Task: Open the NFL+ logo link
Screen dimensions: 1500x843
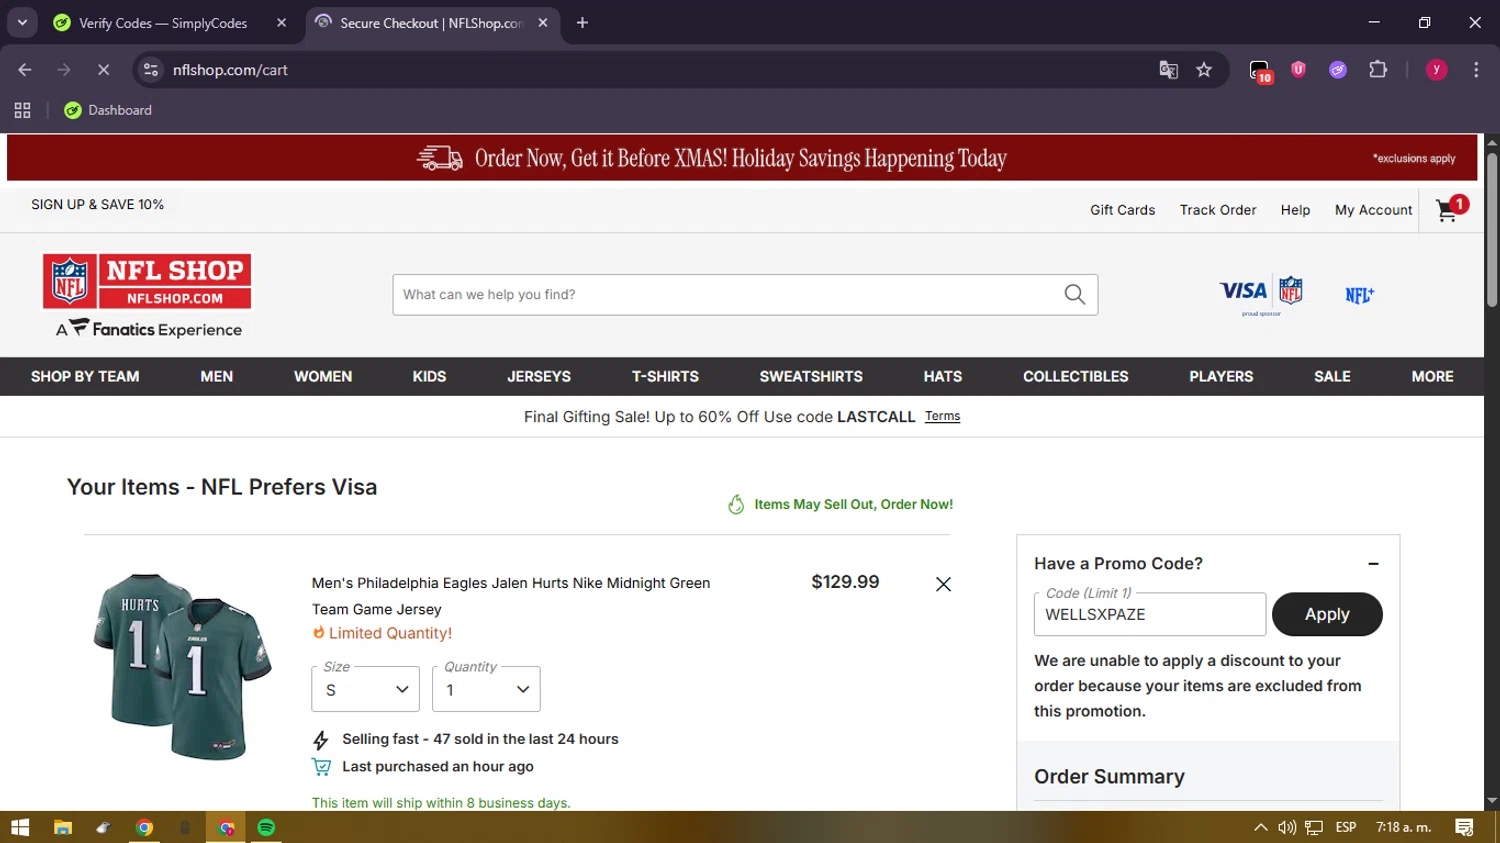Action: pyautogui.click(x=1359, y=295)
